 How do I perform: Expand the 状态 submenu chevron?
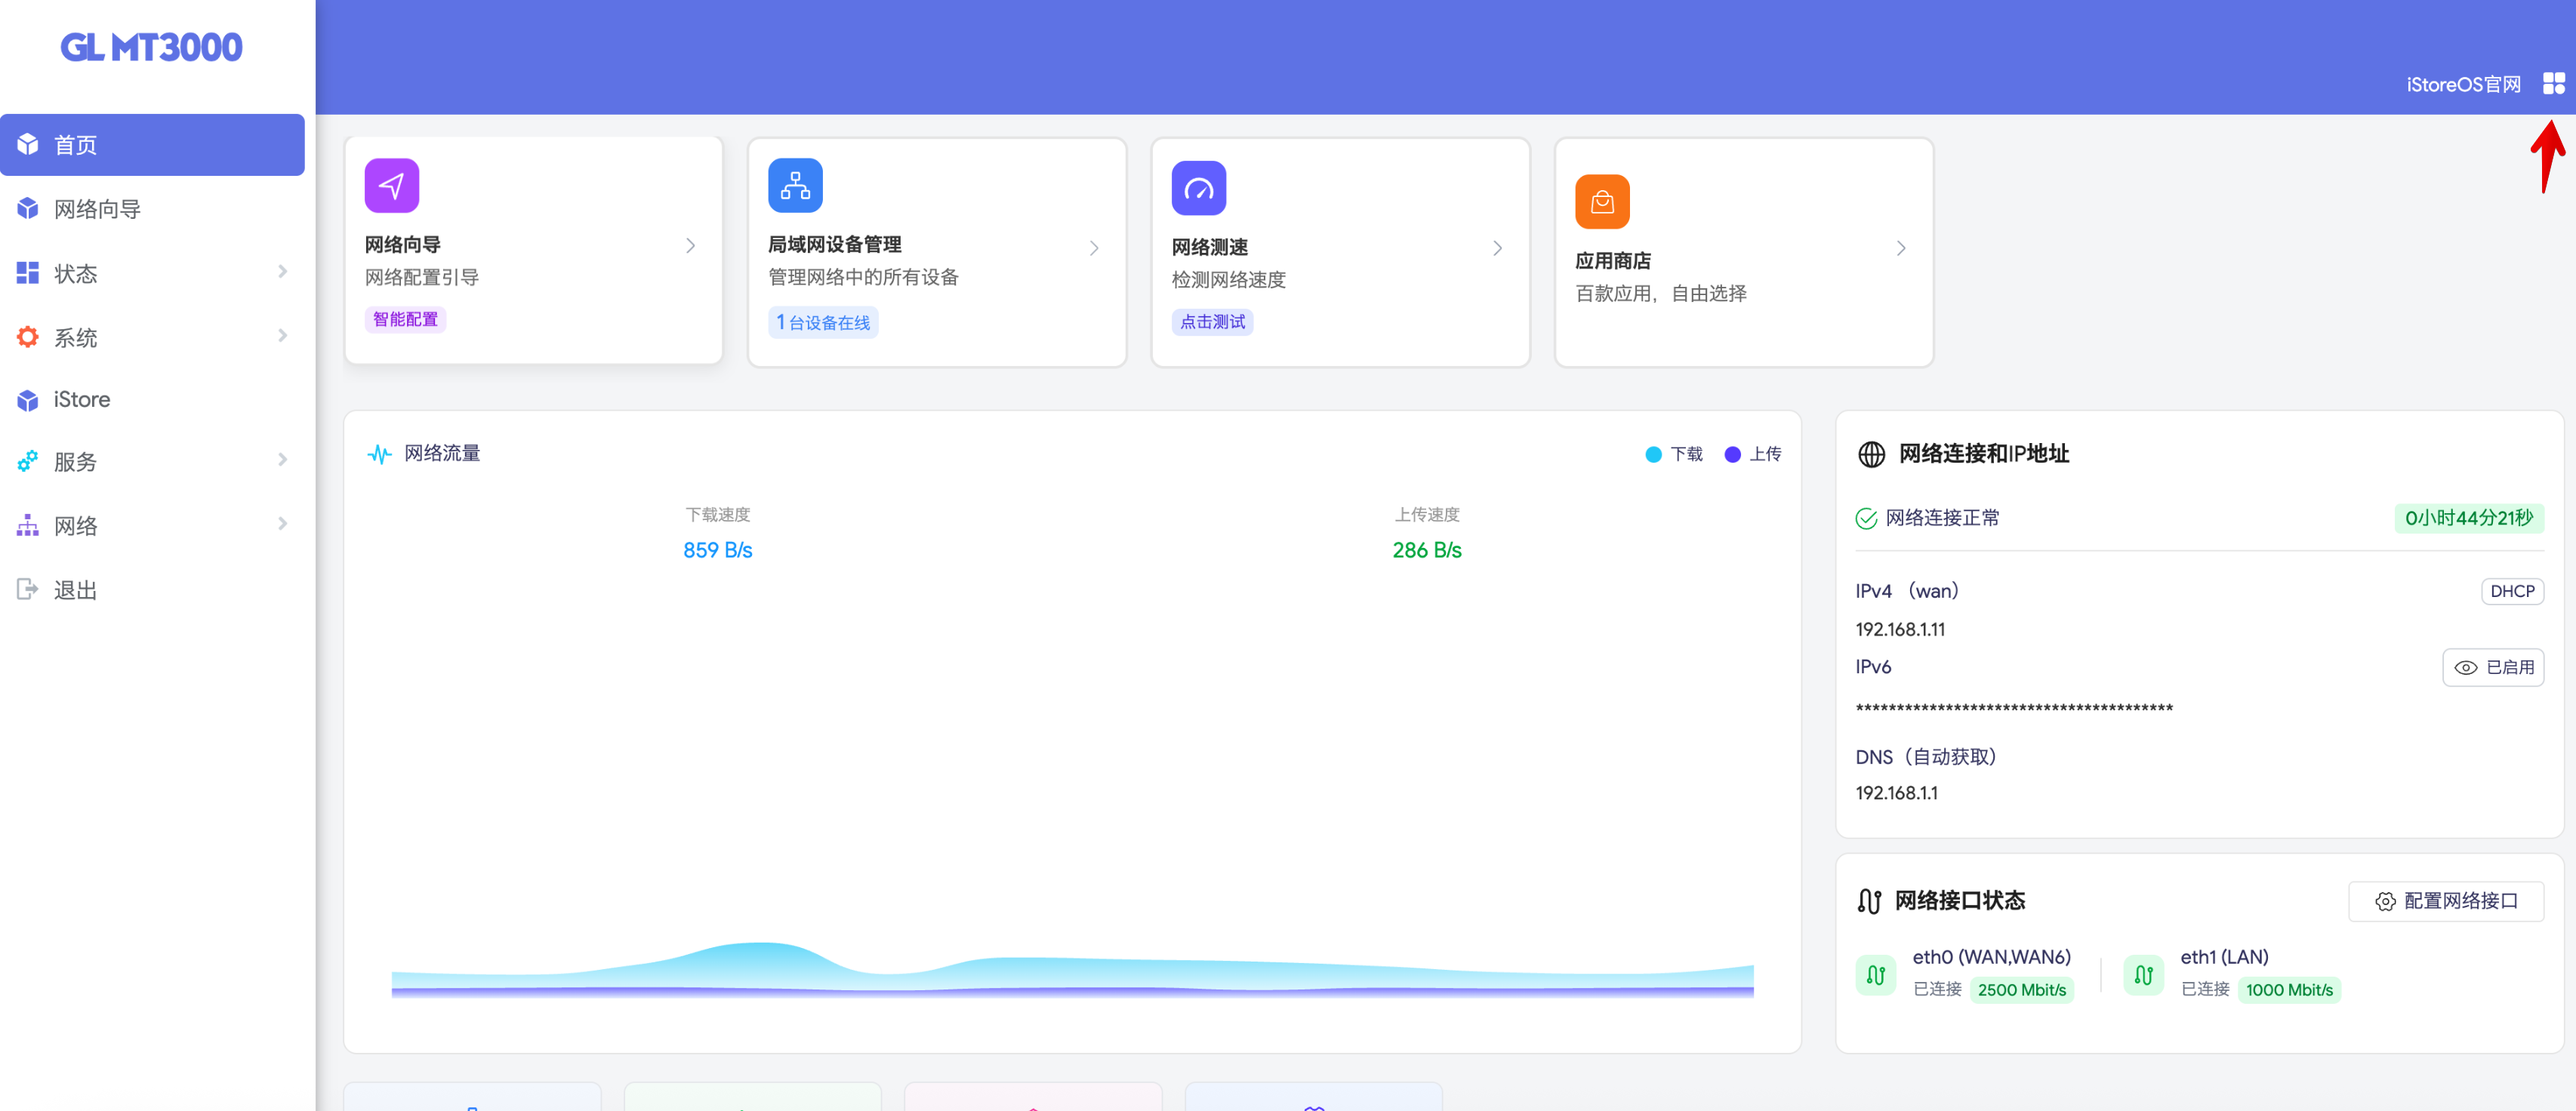283,272
